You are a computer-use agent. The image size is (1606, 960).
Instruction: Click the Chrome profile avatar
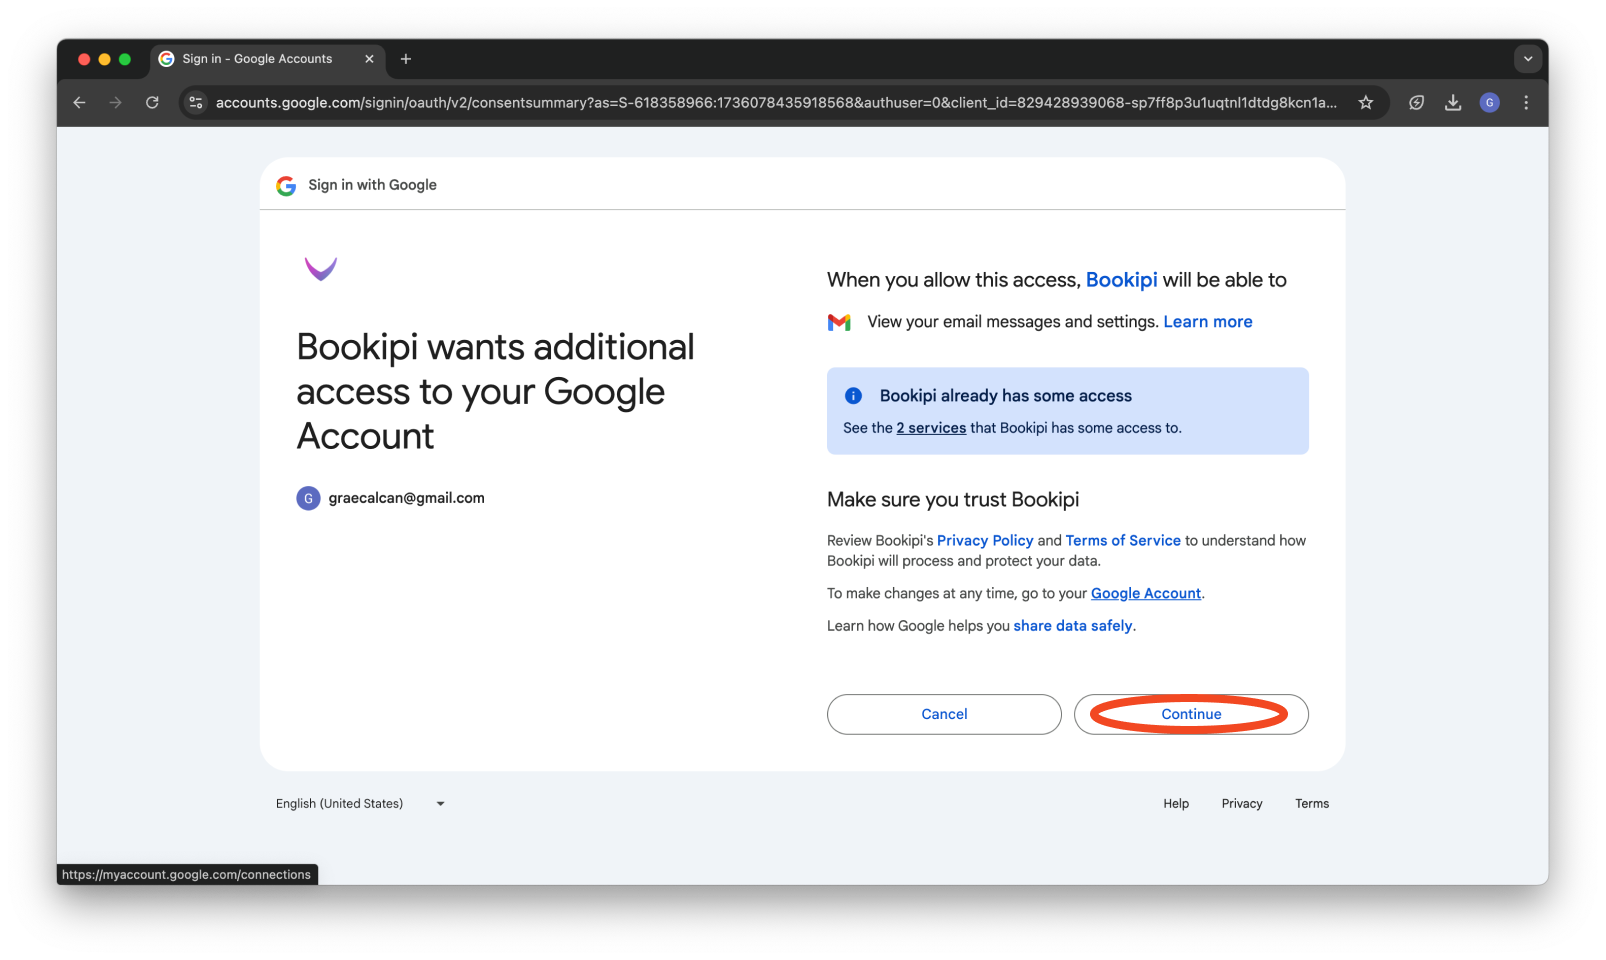click(x=1489, y=102)
